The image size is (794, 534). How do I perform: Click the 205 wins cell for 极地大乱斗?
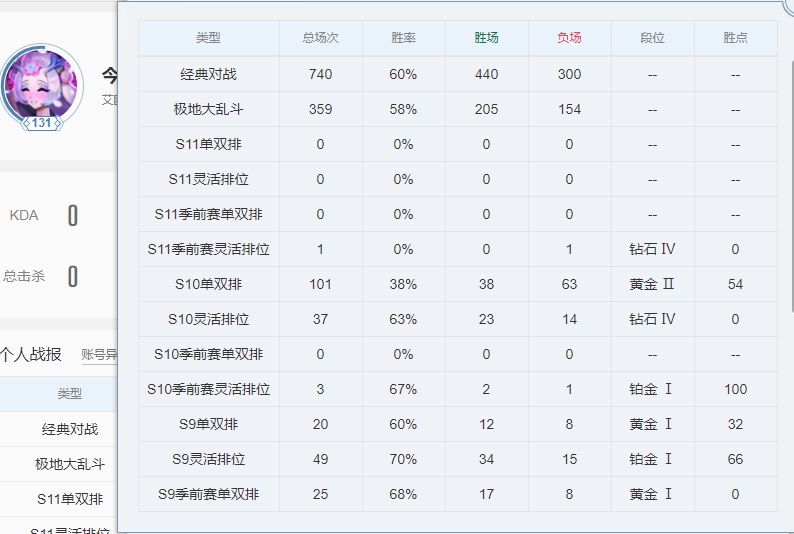pos(486,109)
